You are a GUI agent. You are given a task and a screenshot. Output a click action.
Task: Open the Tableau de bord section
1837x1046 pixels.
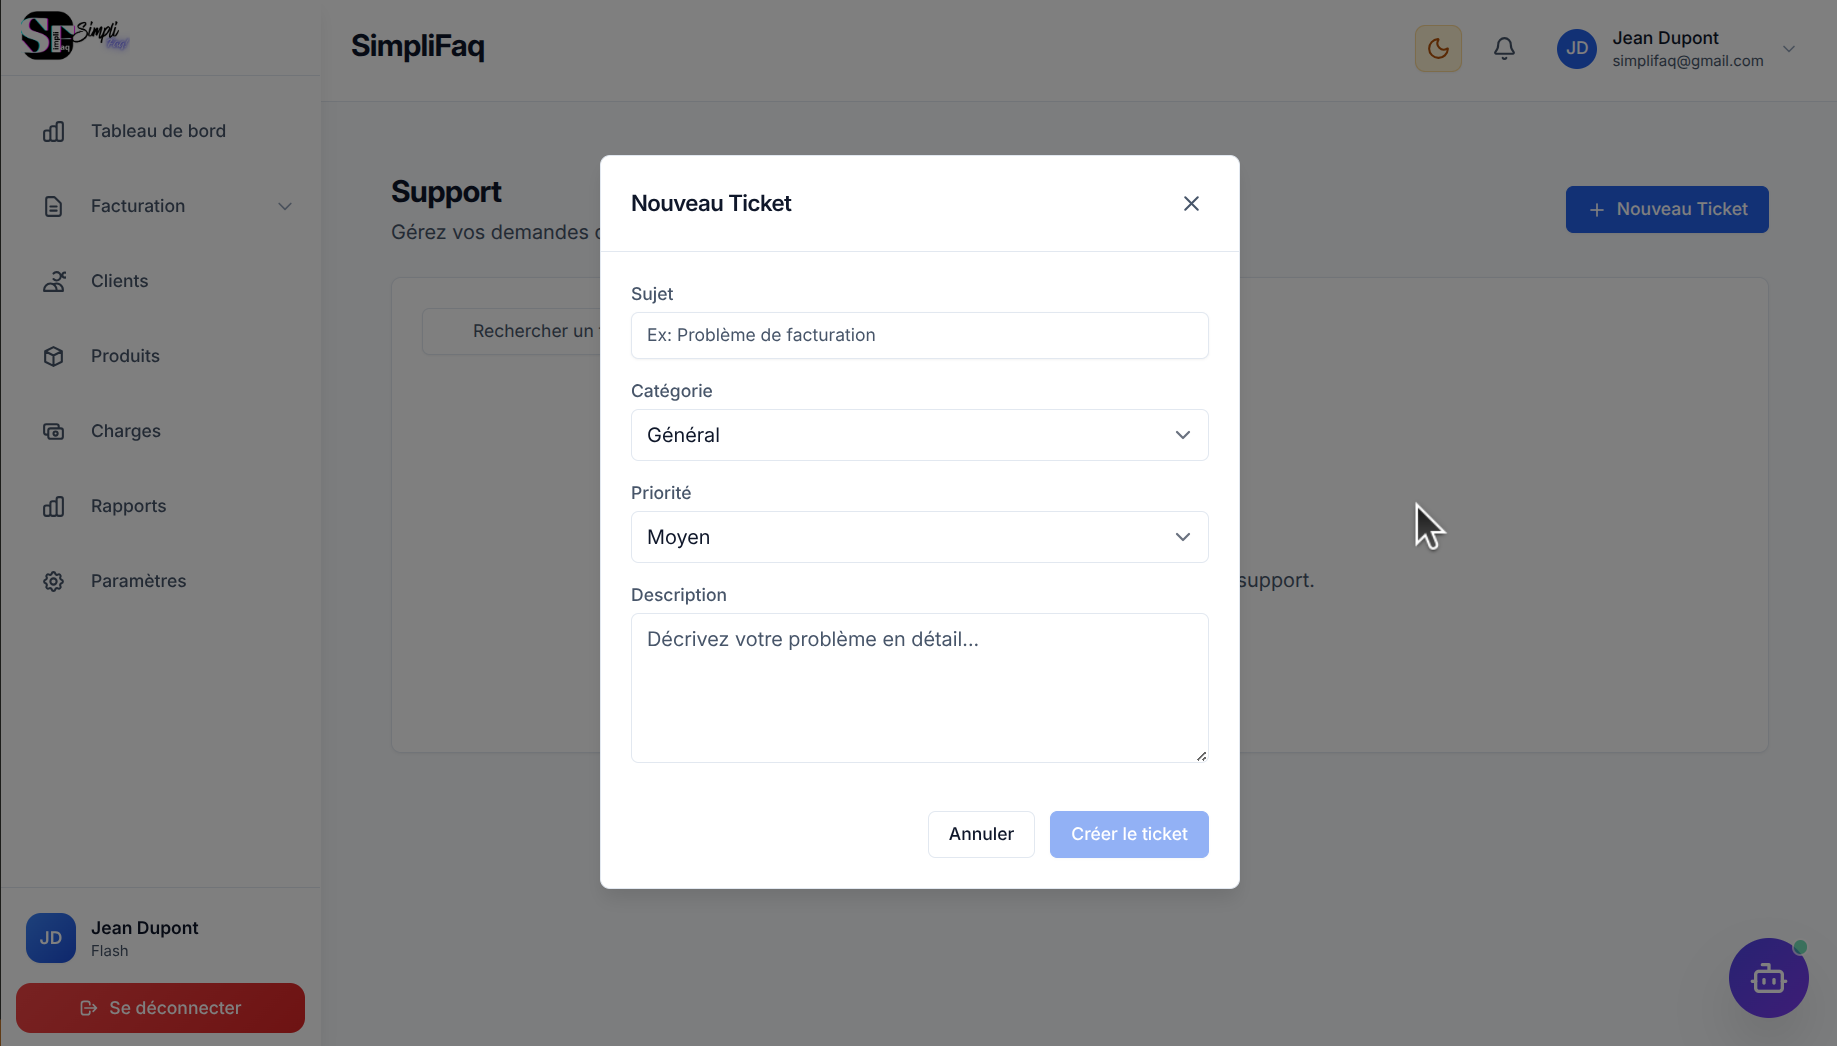click(x=158, y=130)
